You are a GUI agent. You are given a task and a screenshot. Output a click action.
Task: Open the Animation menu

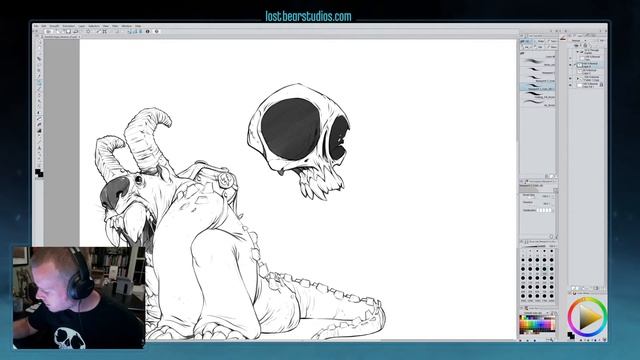tap(69, 26)
